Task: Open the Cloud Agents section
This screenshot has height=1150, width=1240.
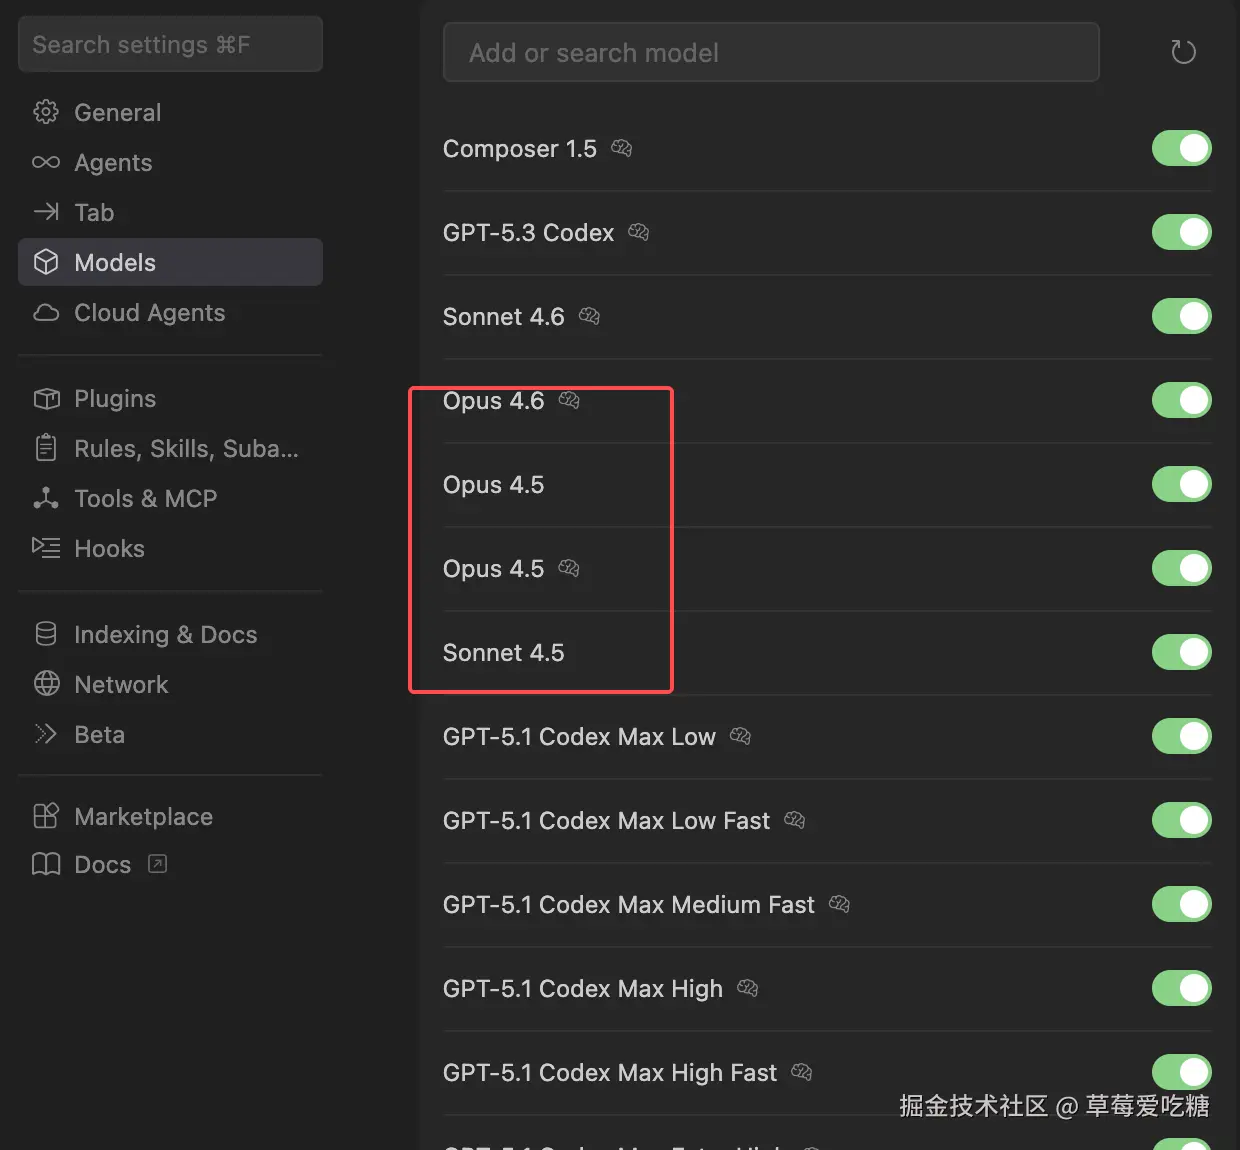Action: (x=170, y=312)
